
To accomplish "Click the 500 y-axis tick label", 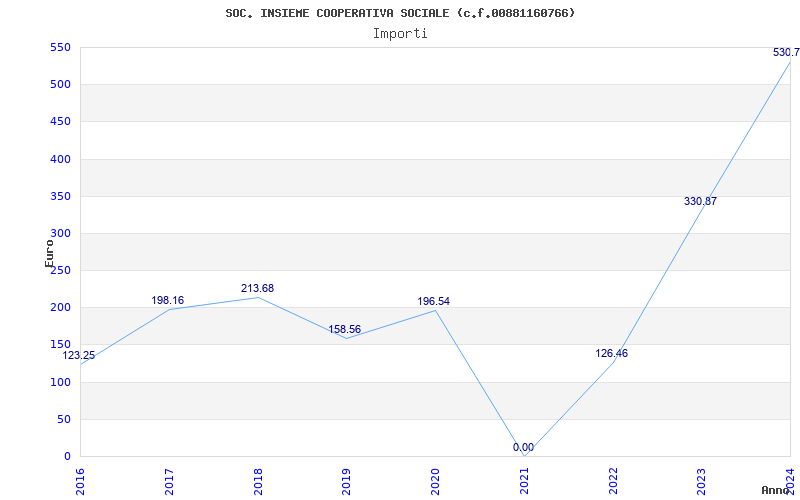I will pos(60,85).
